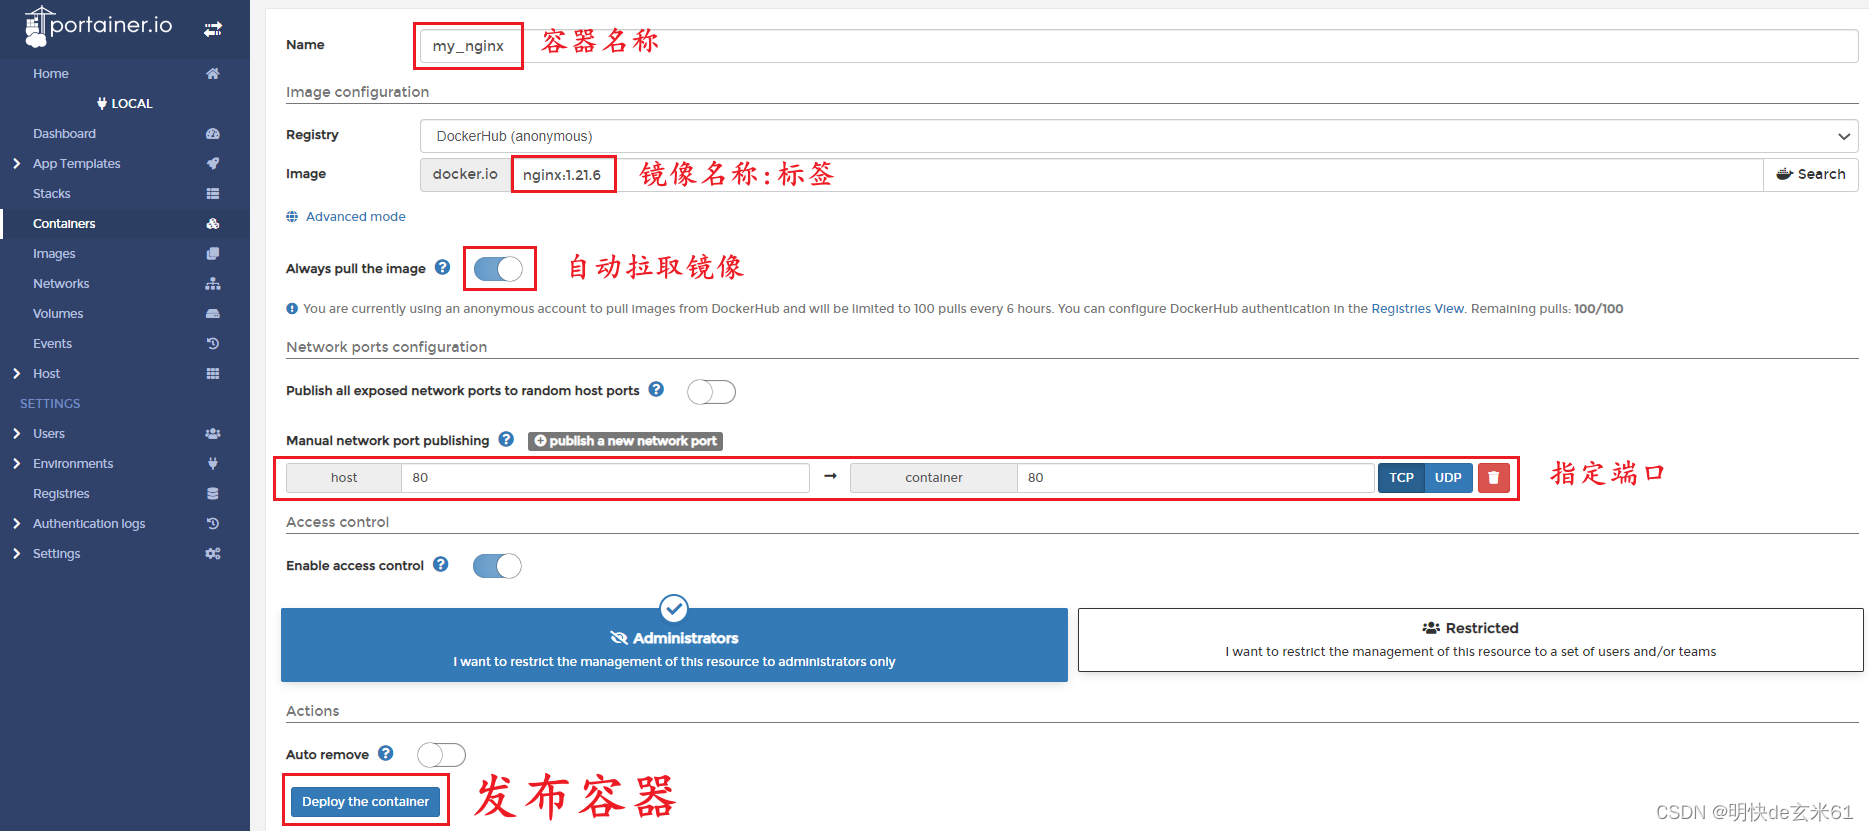Delete the port mapping with trash icon

(1493, 478)
